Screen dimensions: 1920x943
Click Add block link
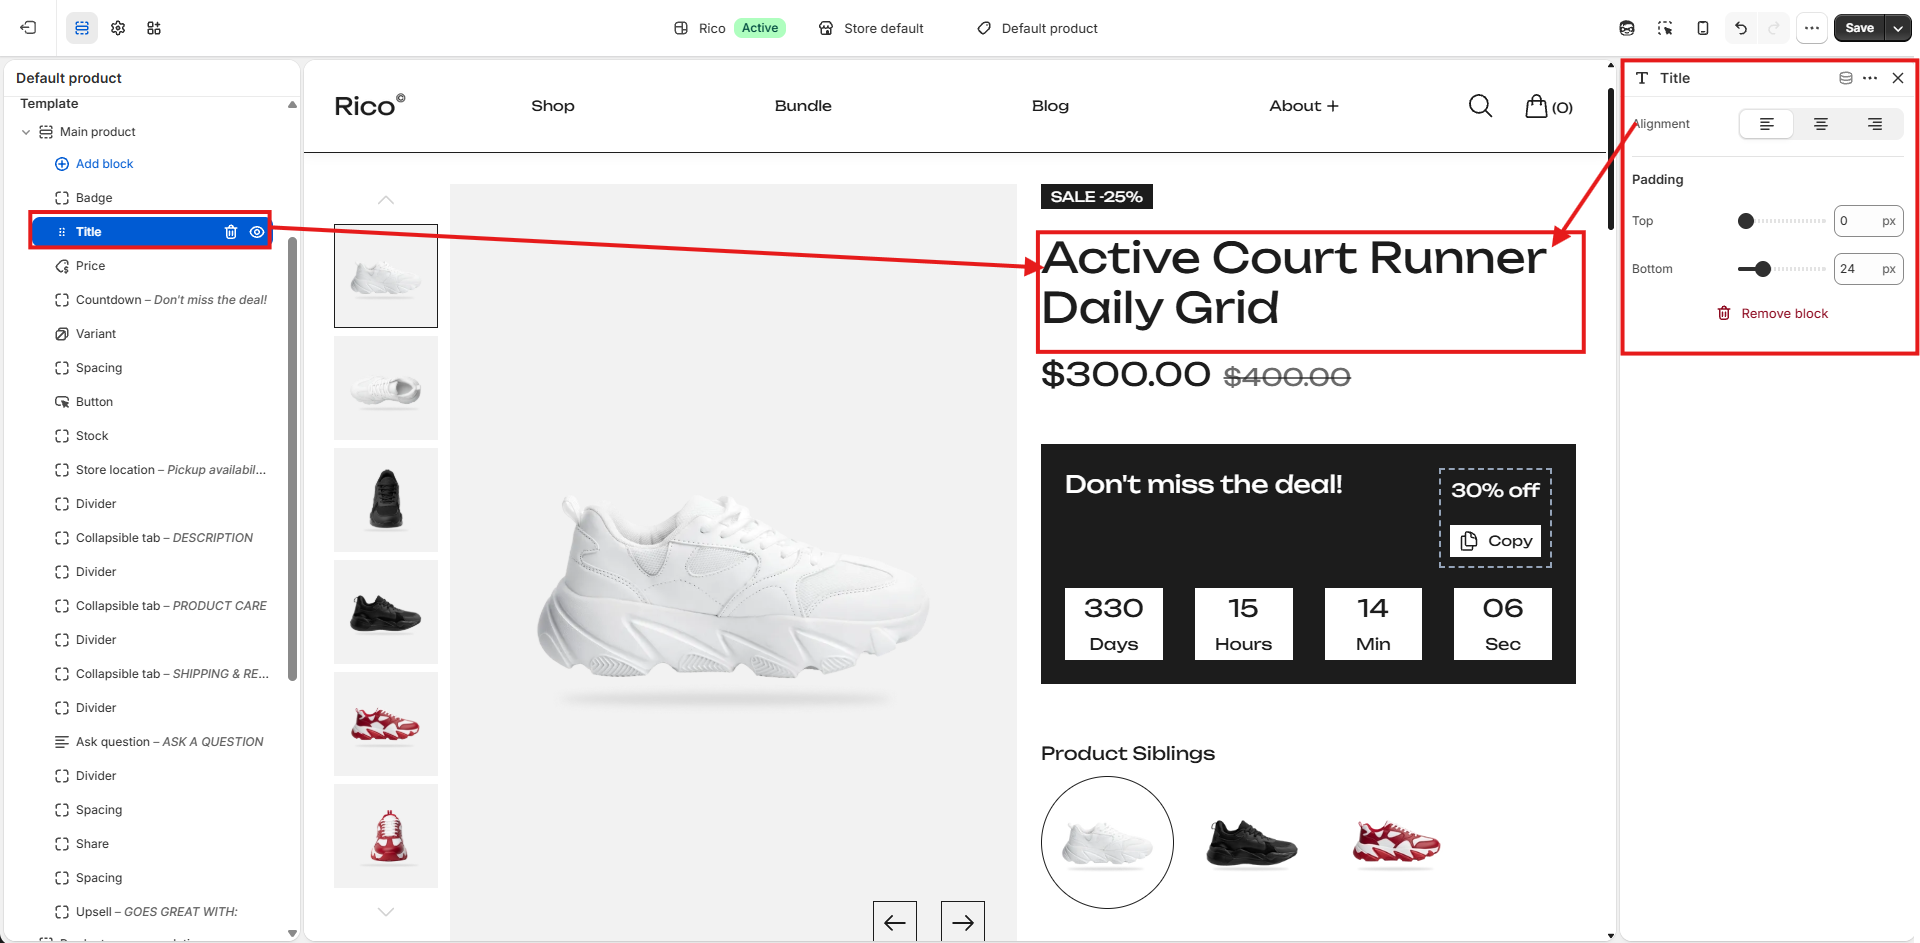(104, 164)
